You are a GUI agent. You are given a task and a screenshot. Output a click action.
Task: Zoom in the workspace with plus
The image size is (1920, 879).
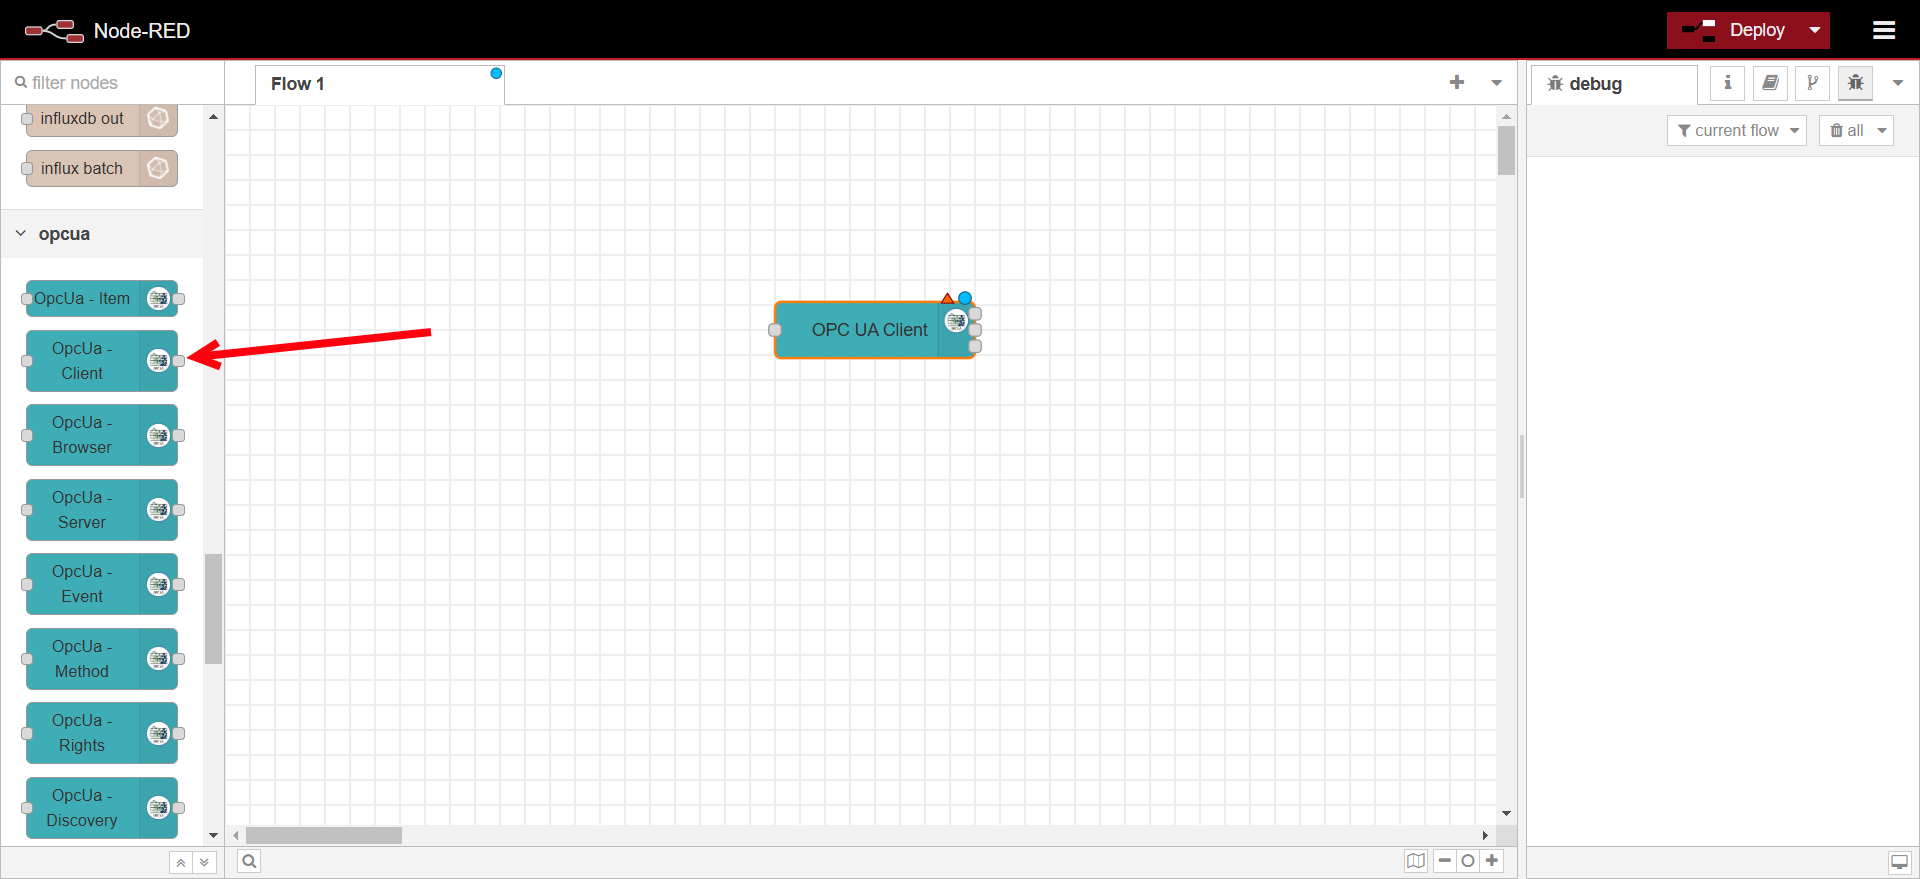1492,861
